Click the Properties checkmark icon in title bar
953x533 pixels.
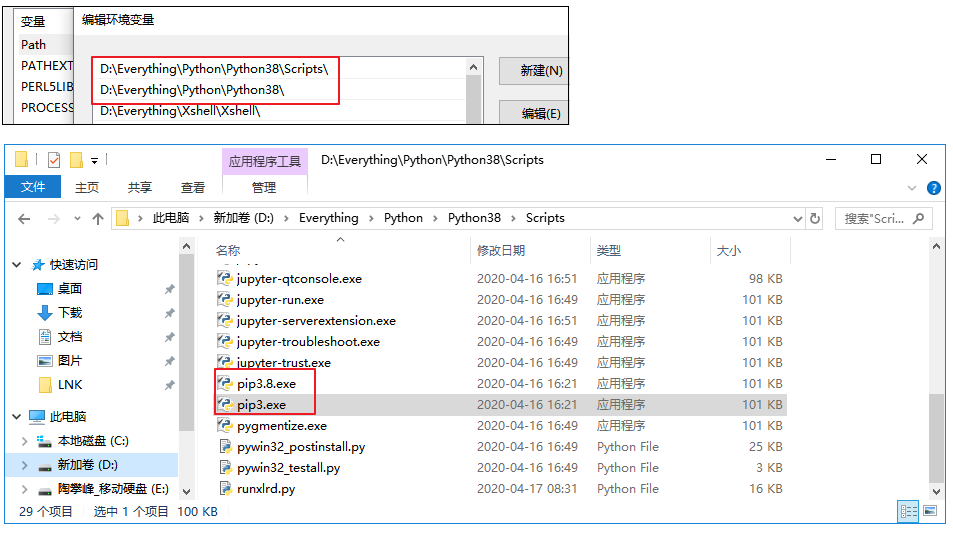pyautogui.click(x=54, y=160)
